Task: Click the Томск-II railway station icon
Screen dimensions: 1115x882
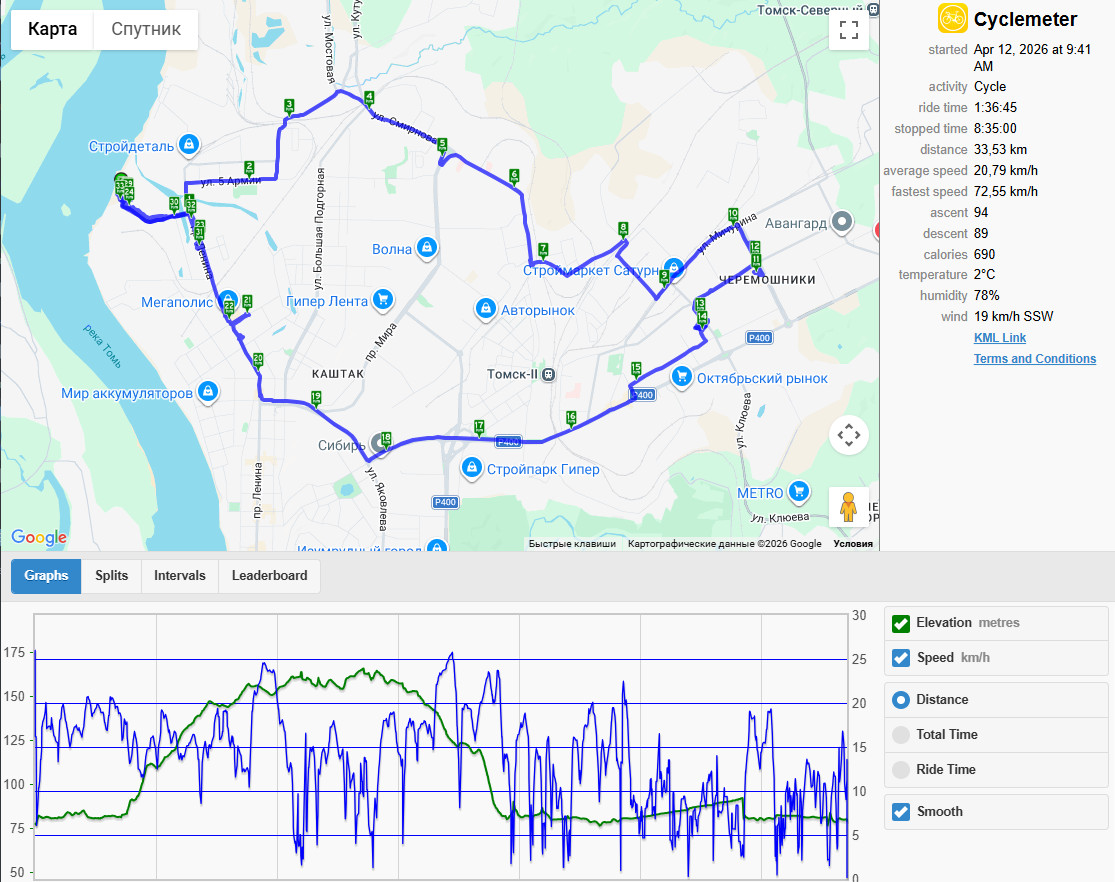Action: click(548, 374)
